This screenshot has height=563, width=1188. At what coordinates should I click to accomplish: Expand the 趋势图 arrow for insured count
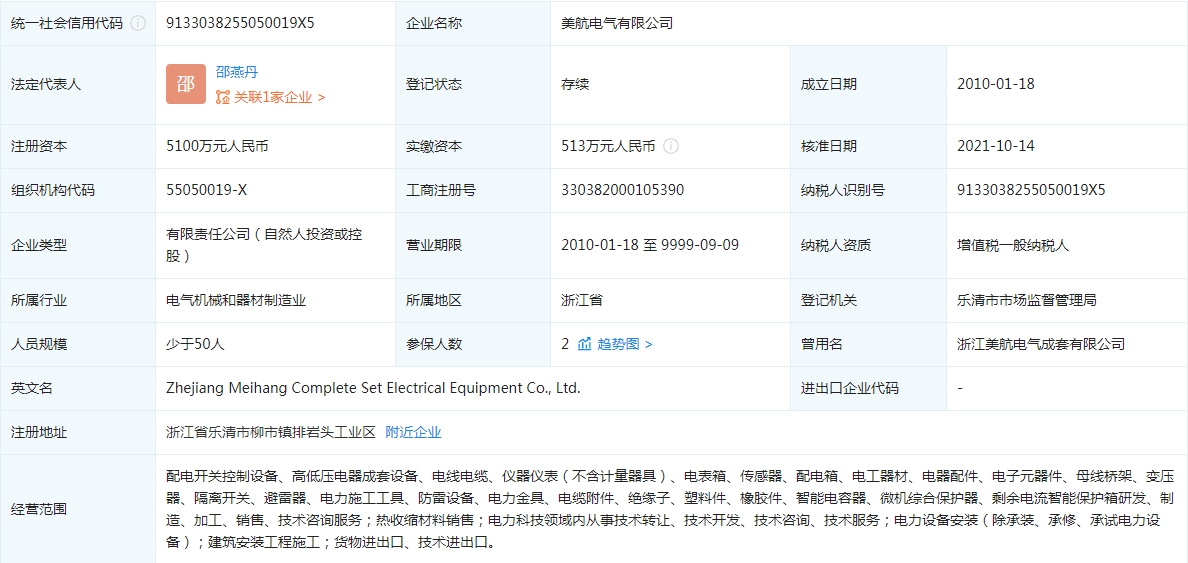pos(648,344)
